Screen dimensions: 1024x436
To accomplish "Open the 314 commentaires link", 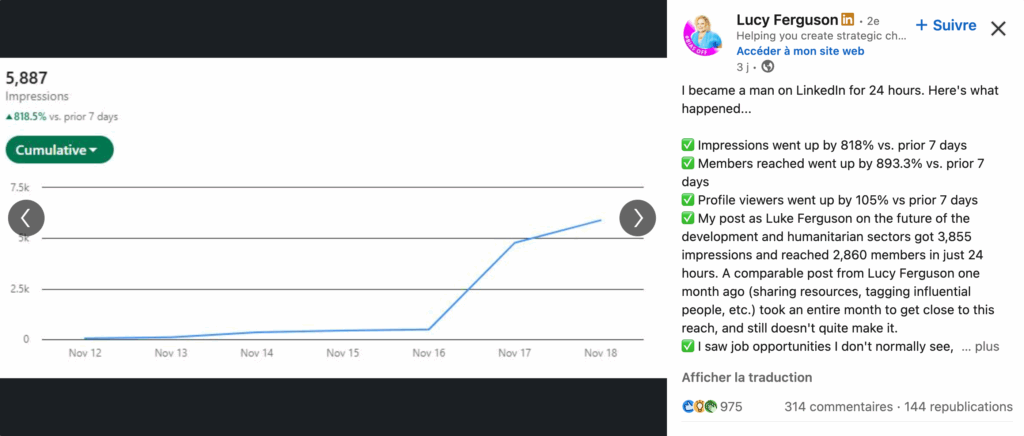I will (x=838, y=407).
